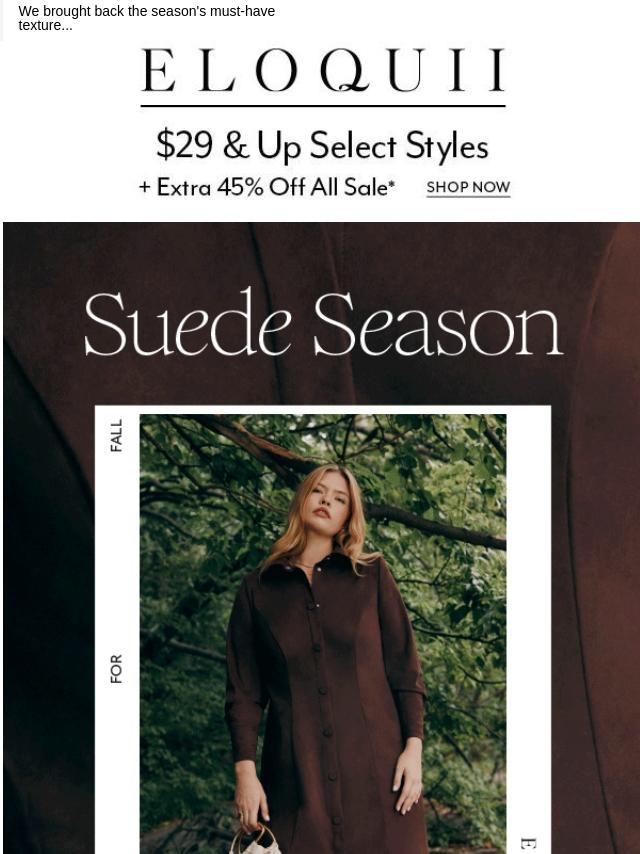Image resolution: width=640 pixels, height=854 pixels.
Task: Click the vertical FOR label
Action: coord(117,668)
